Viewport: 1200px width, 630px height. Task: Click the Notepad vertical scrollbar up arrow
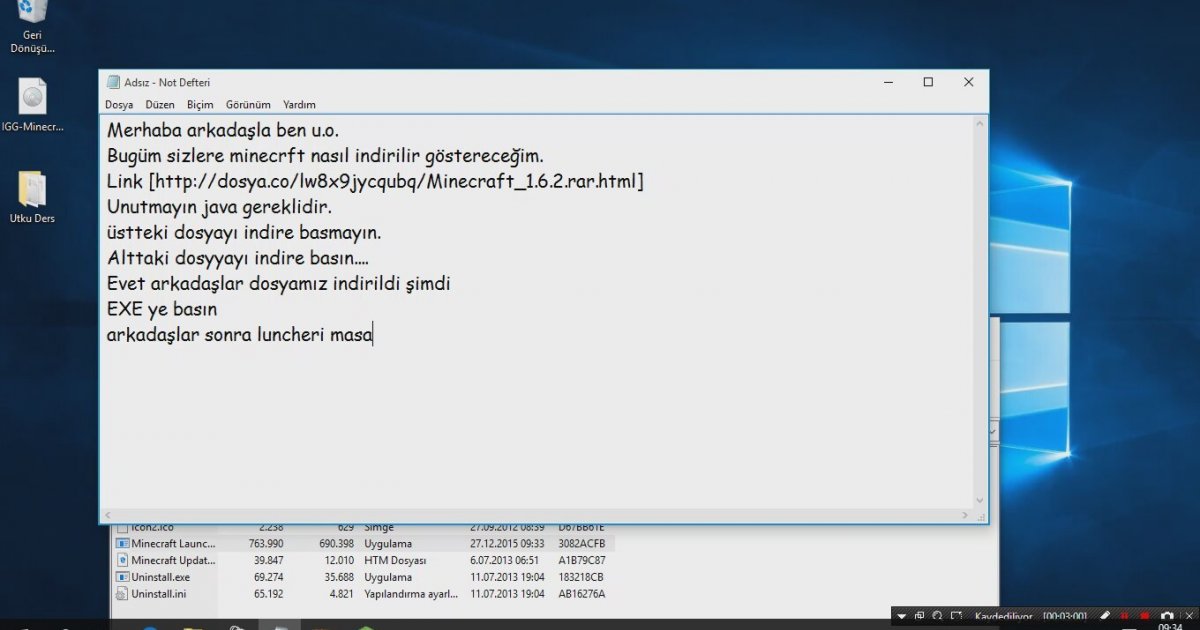[x=979, y=123]
